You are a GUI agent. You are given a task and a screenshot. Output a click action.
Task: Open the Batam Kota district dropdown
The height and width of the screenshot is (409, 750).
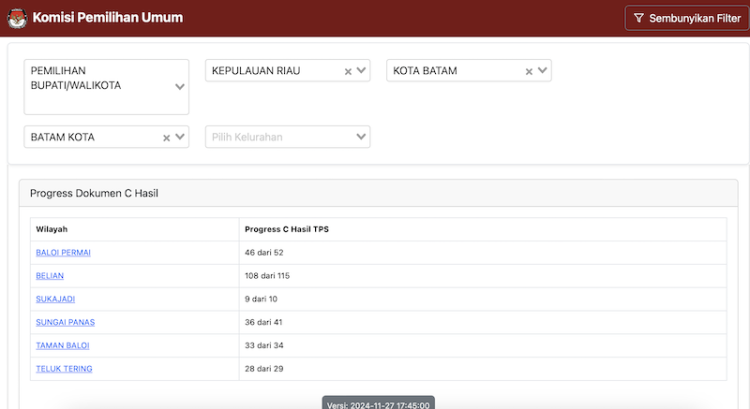[x=107, y=137]
